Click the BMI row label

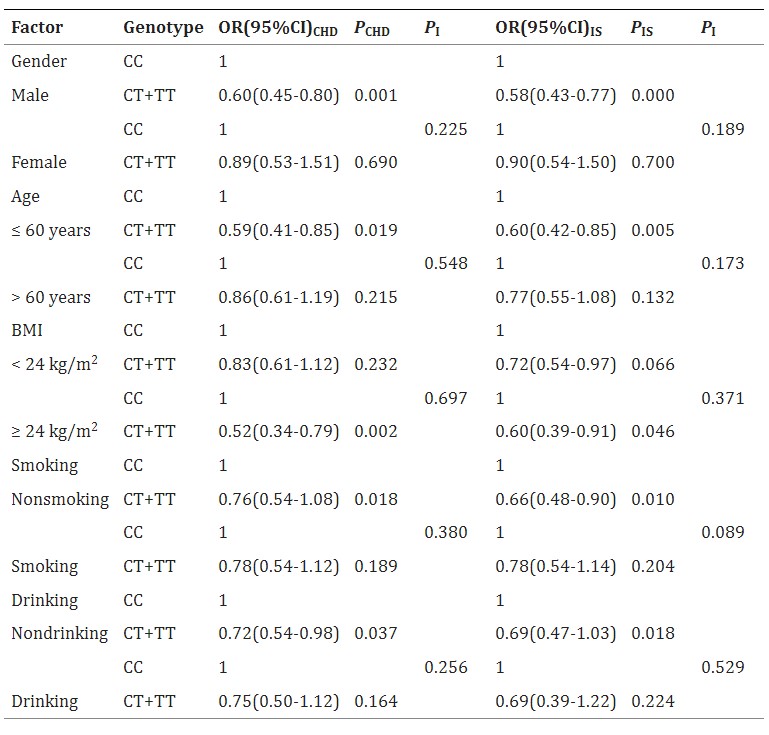click(x=27, y=331)
